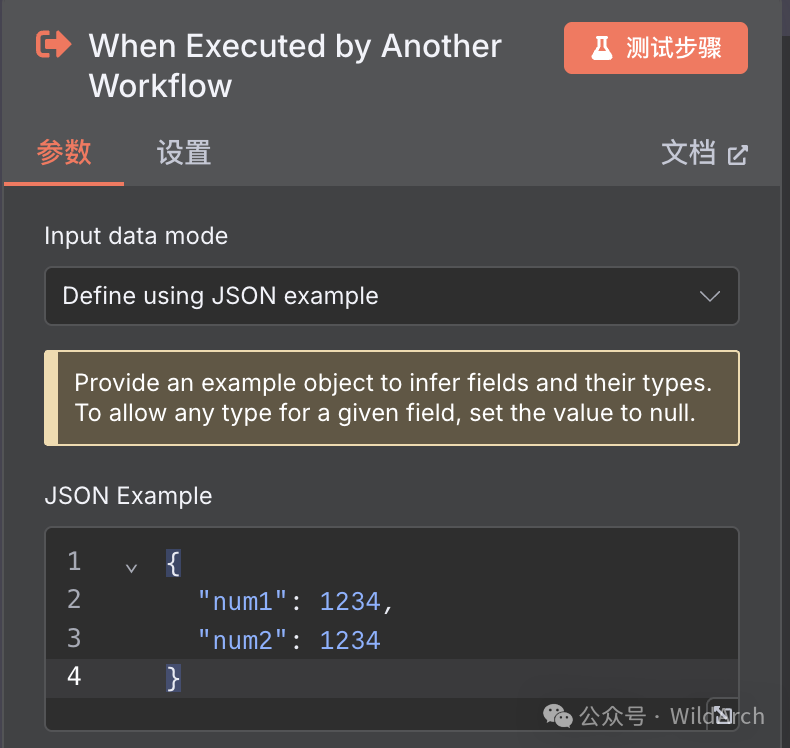This screenshot has width=790, height=748.
Task: Collapse the JSON object fold arrow
Action: tap(131, 567)
